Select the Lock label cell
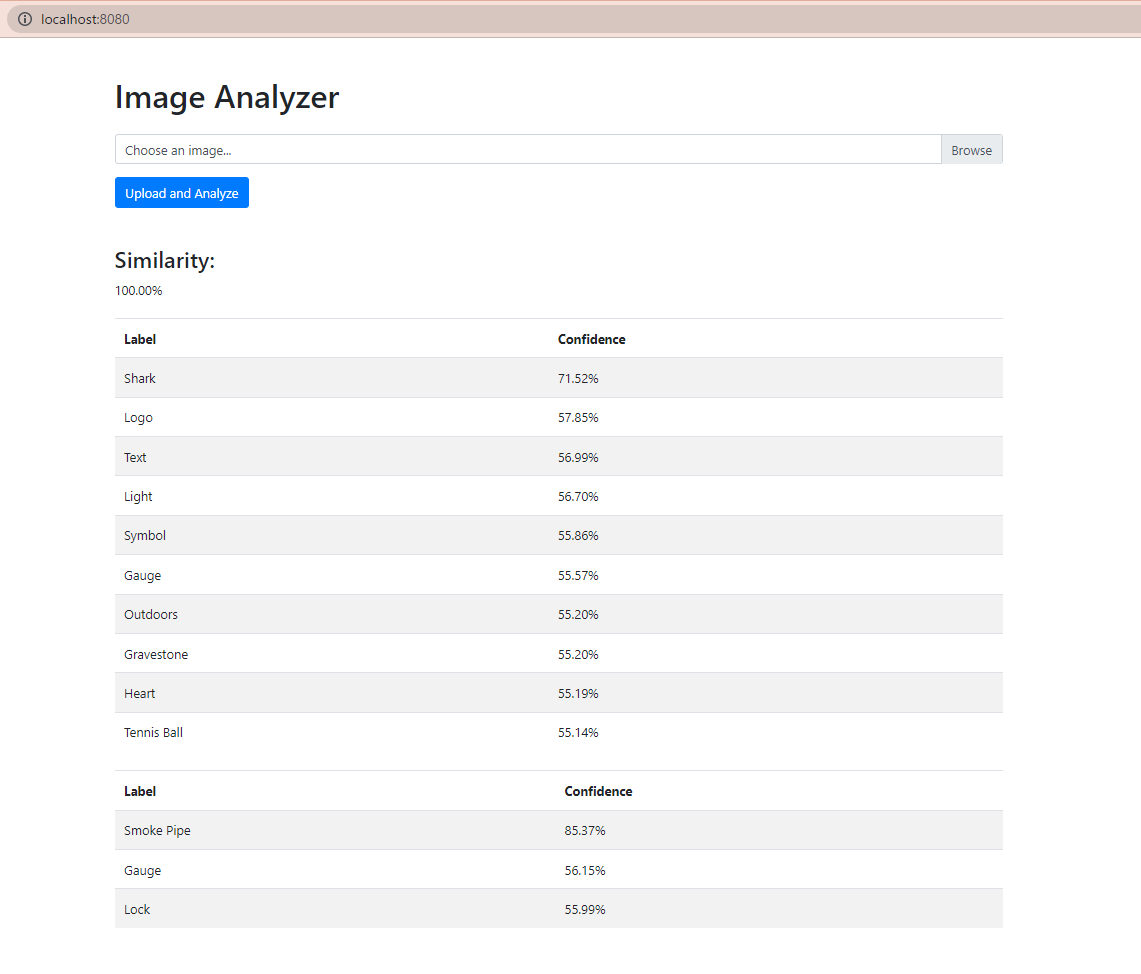Screen dimensions: 1141x974 (137, 909)
